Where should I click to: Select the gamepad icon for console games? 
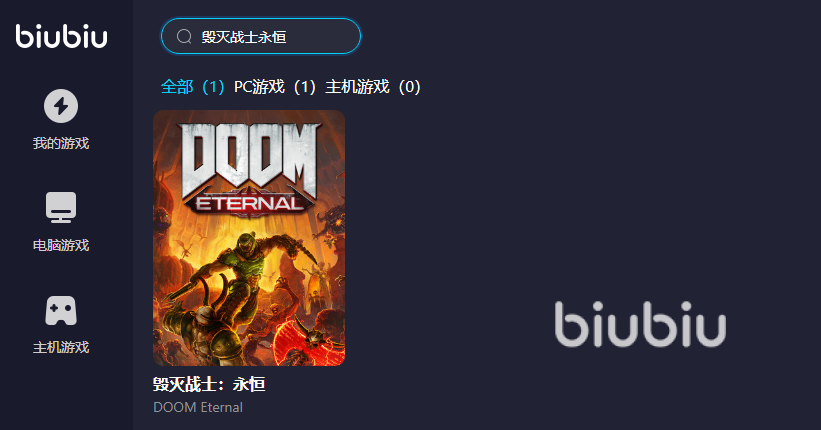click(x=61, y=311)
